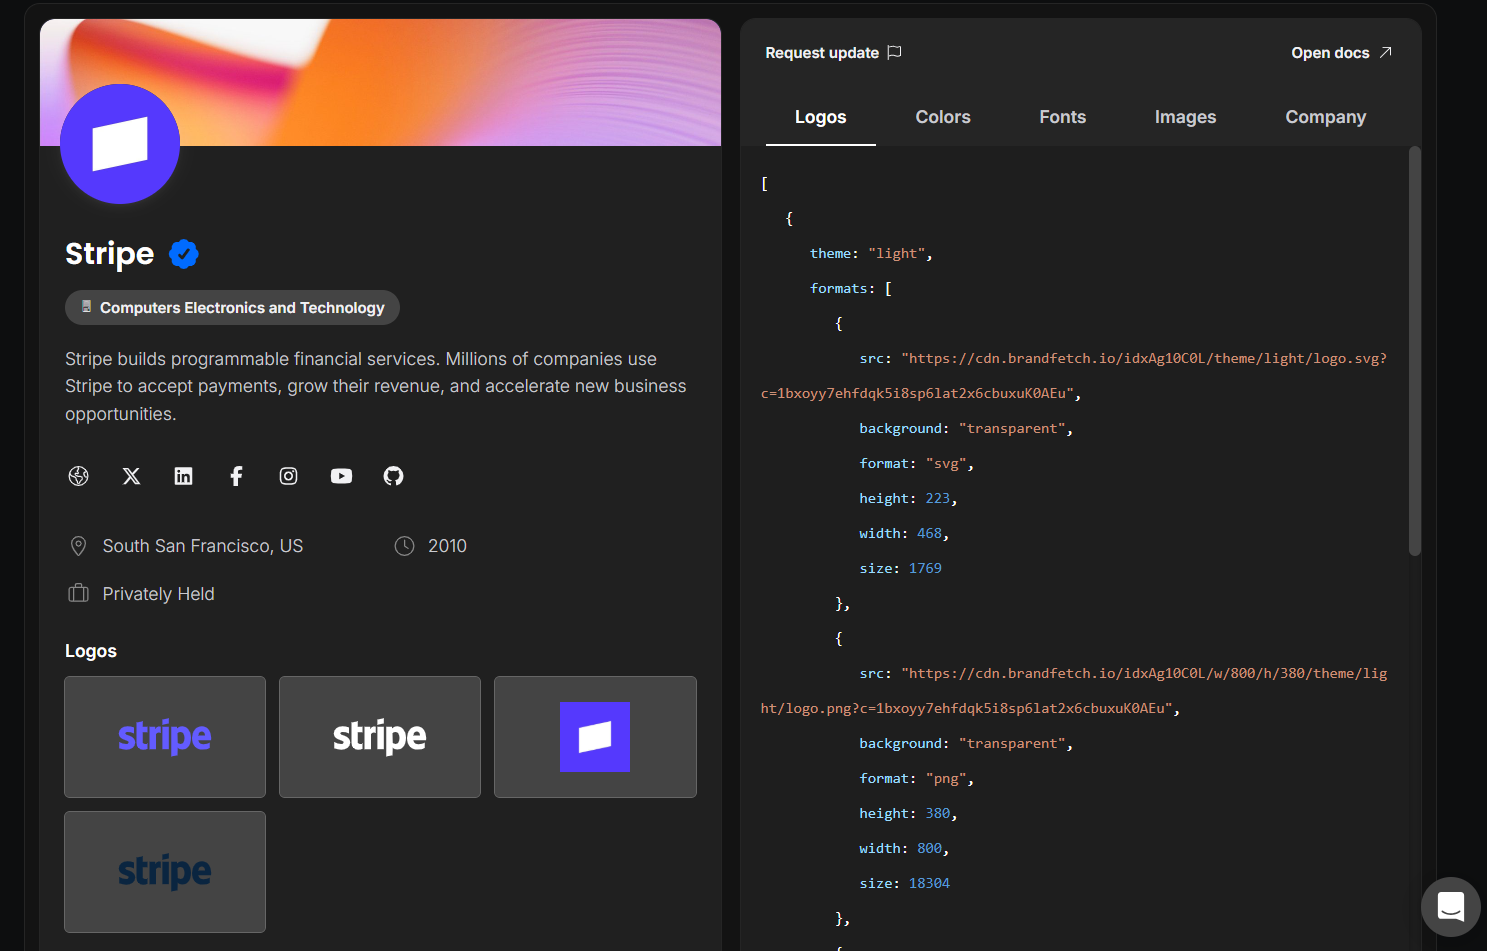Click the theme "light" value
The width and height of the screenshot is (1487, 951).
pyautogui.click(x=896, y=253)
